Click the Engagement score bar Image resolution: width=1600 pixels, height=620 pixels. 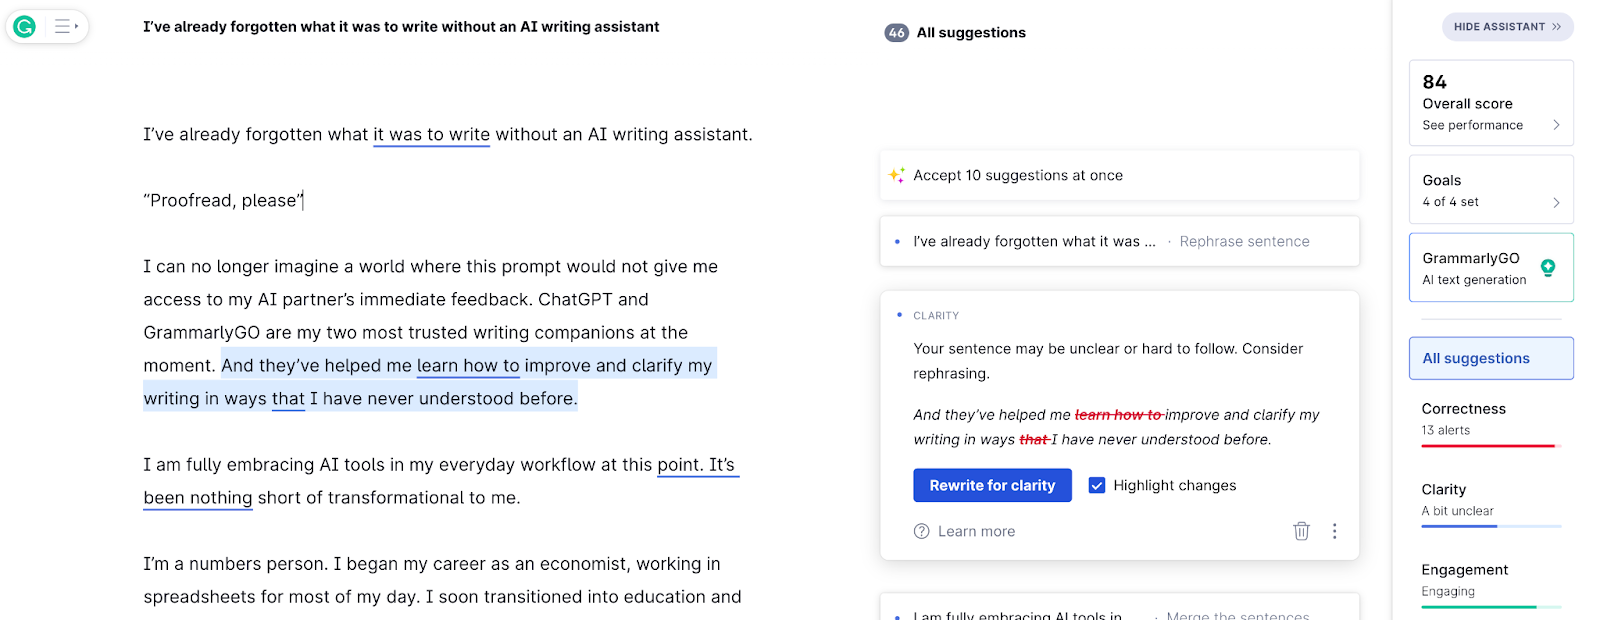coord(1490,607)
